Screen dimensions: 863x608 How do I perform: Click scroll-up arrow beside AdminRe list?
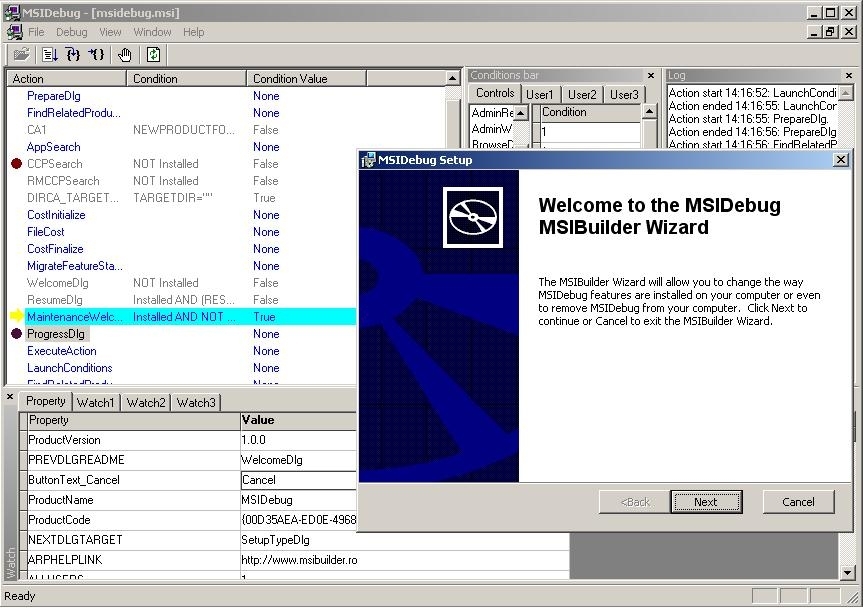521,113
